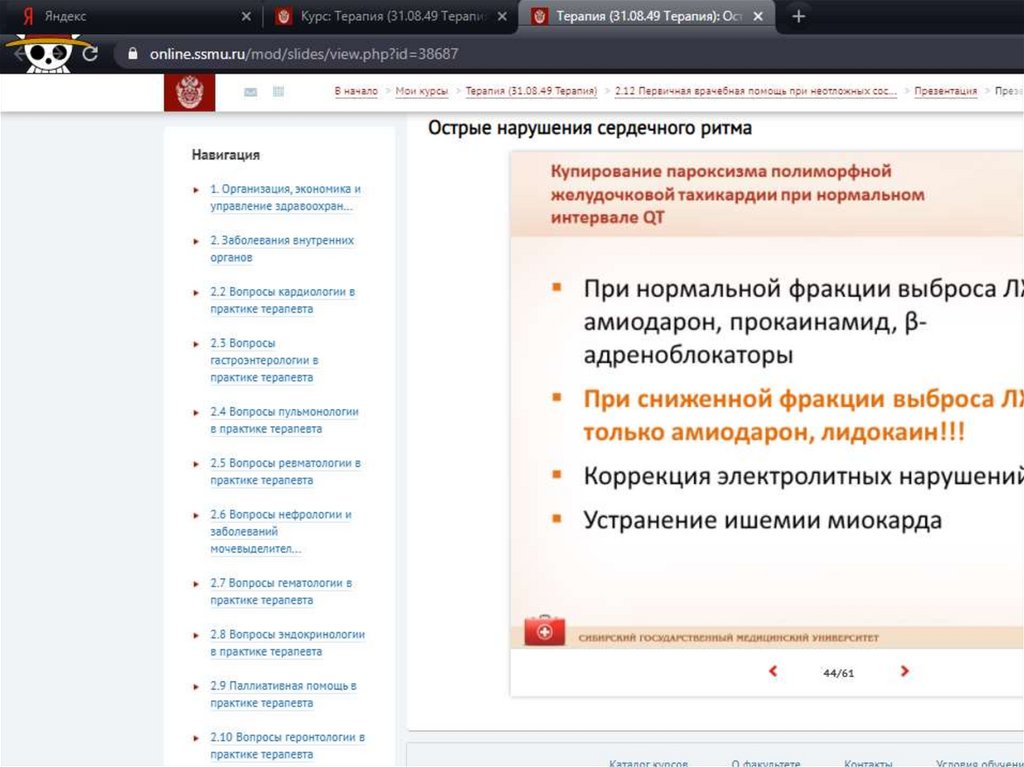
Task: Open Терапия (31.08.49 Терапия) breadcrumb
Action: [531, 91]
